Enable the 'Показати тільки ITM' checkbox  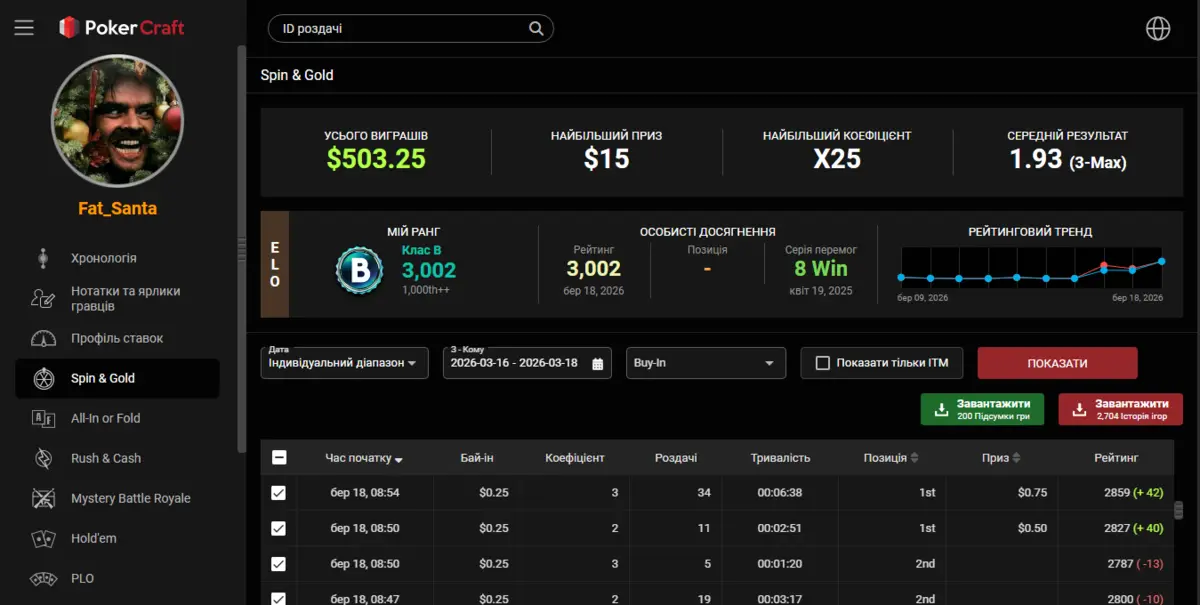(x=823, y=363)
